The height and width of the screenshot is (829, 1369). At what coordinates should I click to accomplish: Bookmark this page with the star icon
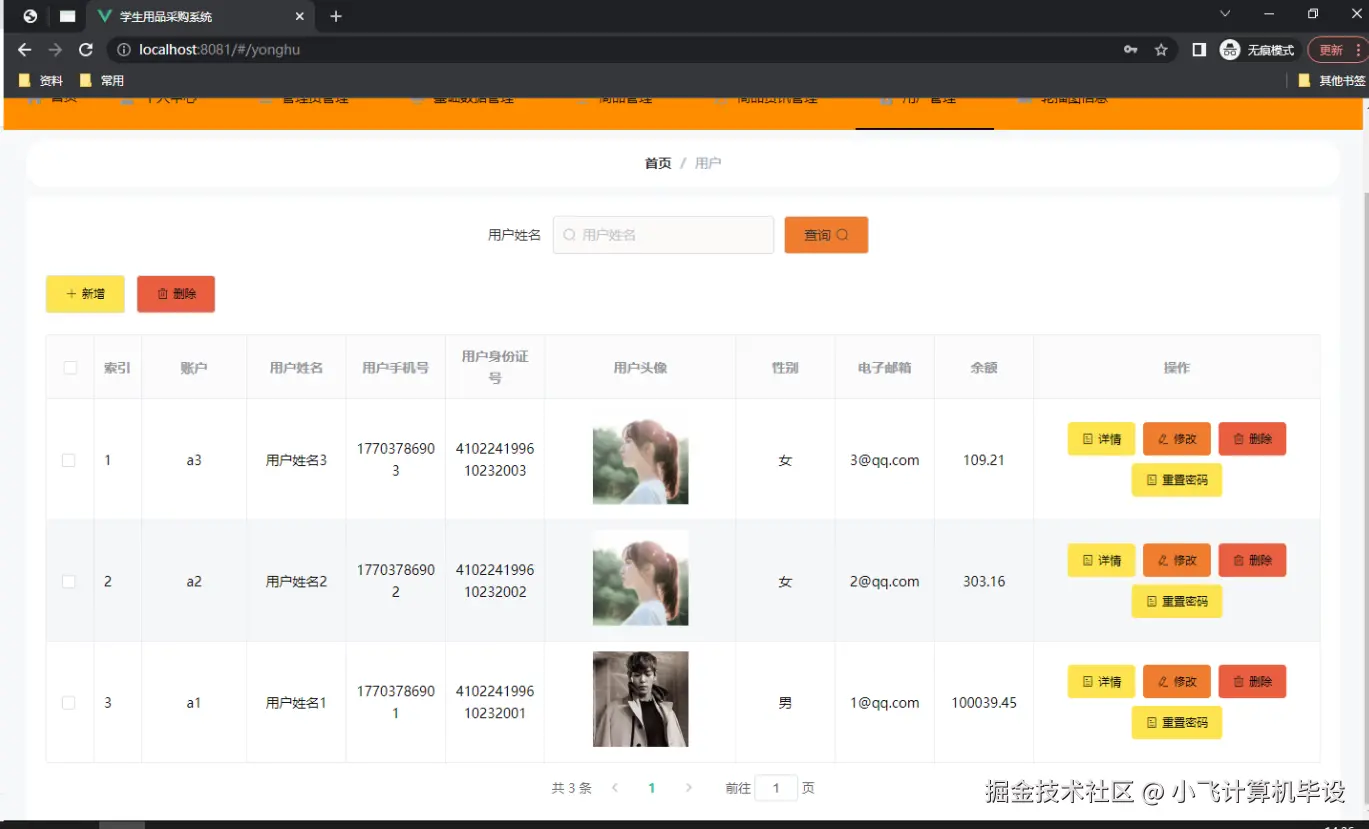click(x=1161, y=50)
